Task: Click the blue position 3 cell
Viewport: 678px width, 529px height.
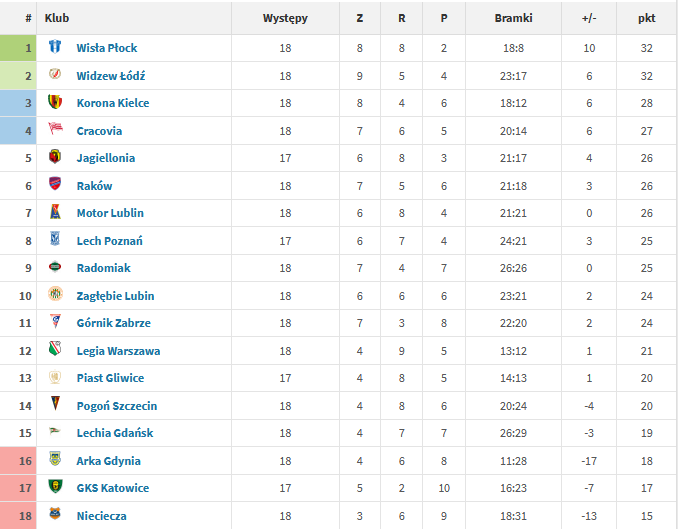Action: [19, 103]
